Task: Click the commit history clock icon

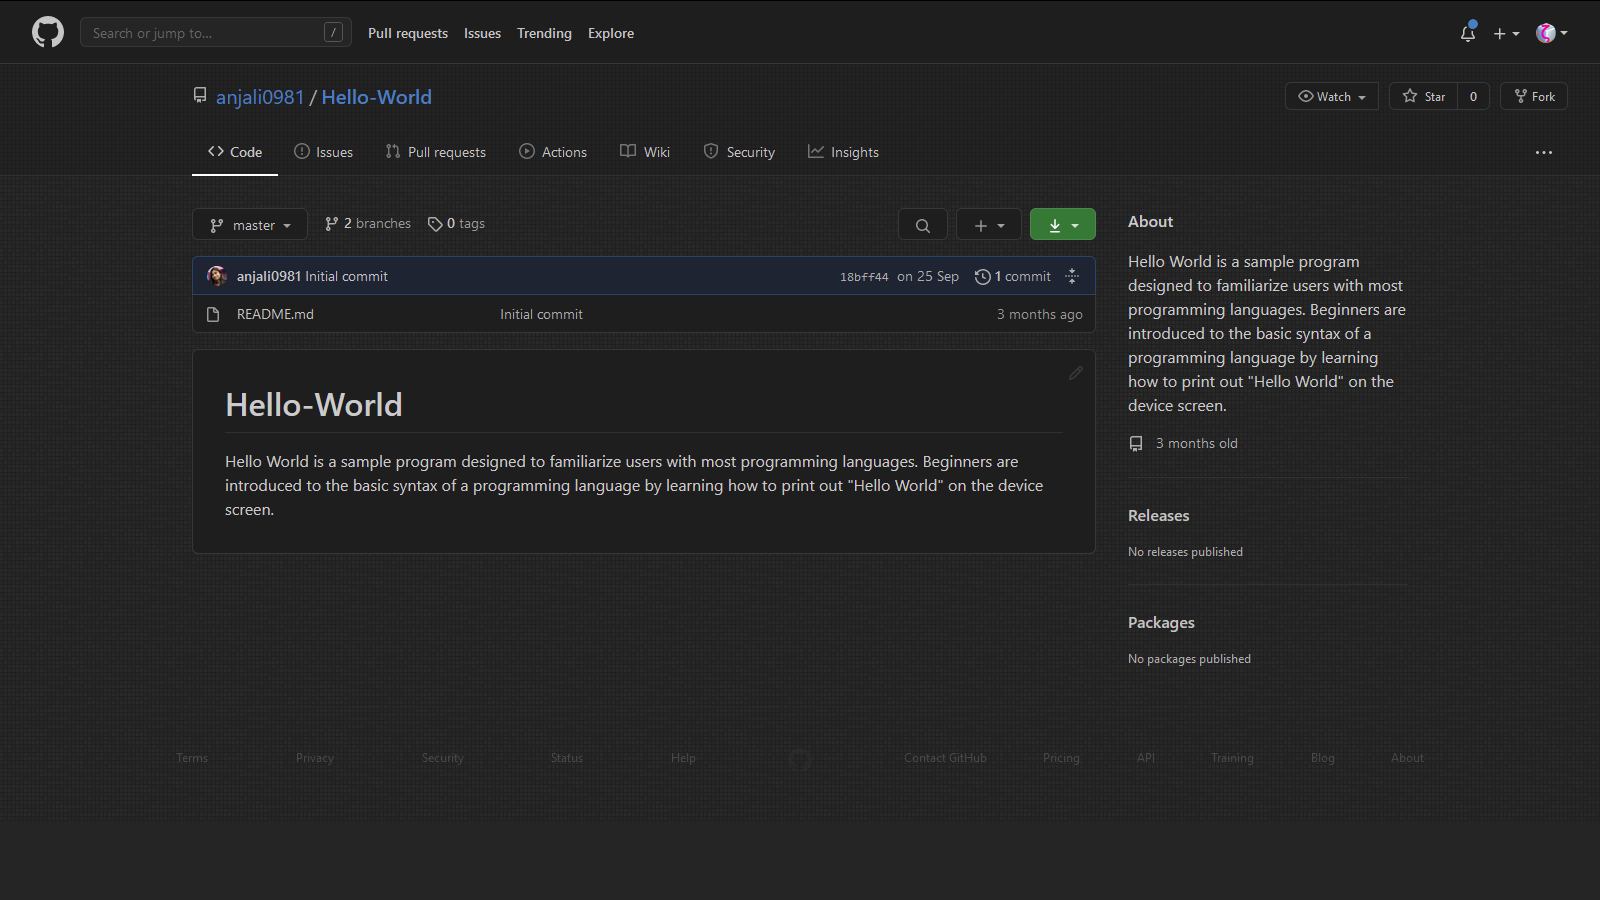Action: 983,277
